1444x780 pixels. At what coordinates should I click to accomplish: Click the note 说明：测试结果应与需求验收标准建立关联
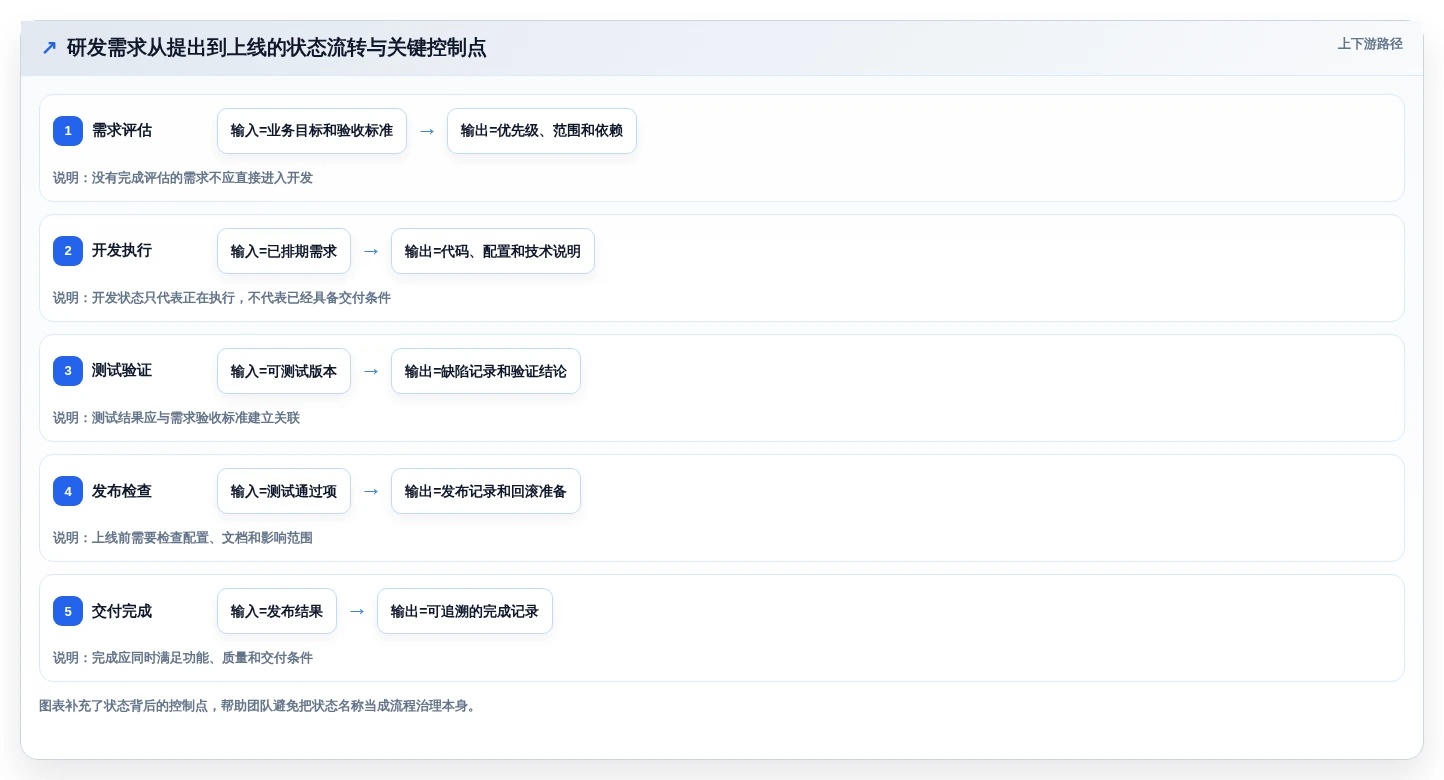click(x=176, y=418)
